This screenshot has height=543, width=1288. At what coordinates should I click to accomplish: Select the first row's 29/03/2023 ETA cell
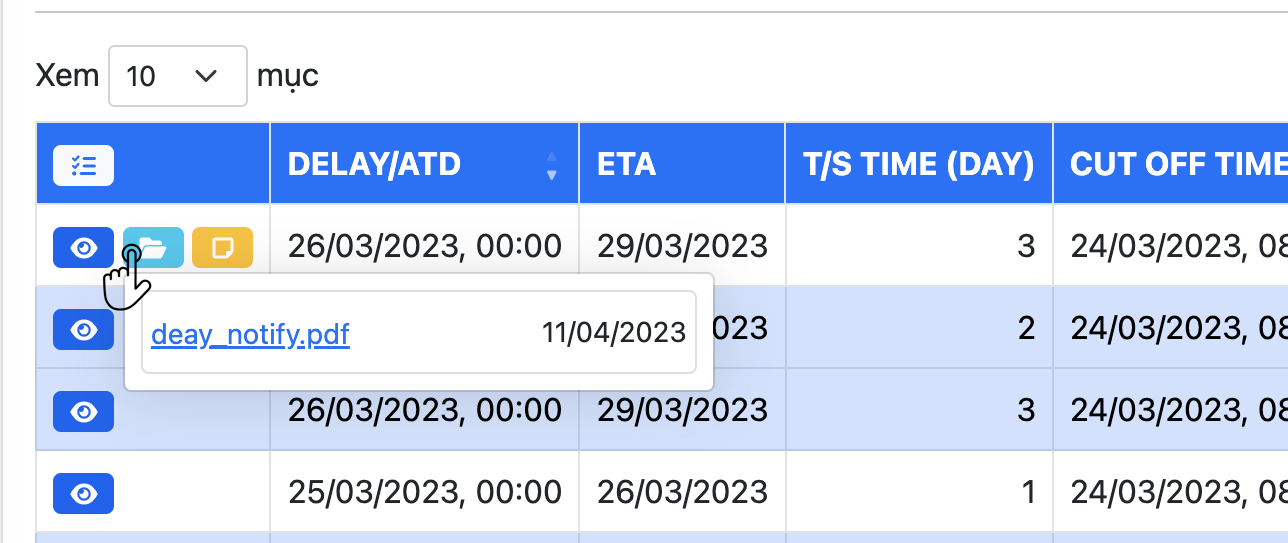coord(682,246)
